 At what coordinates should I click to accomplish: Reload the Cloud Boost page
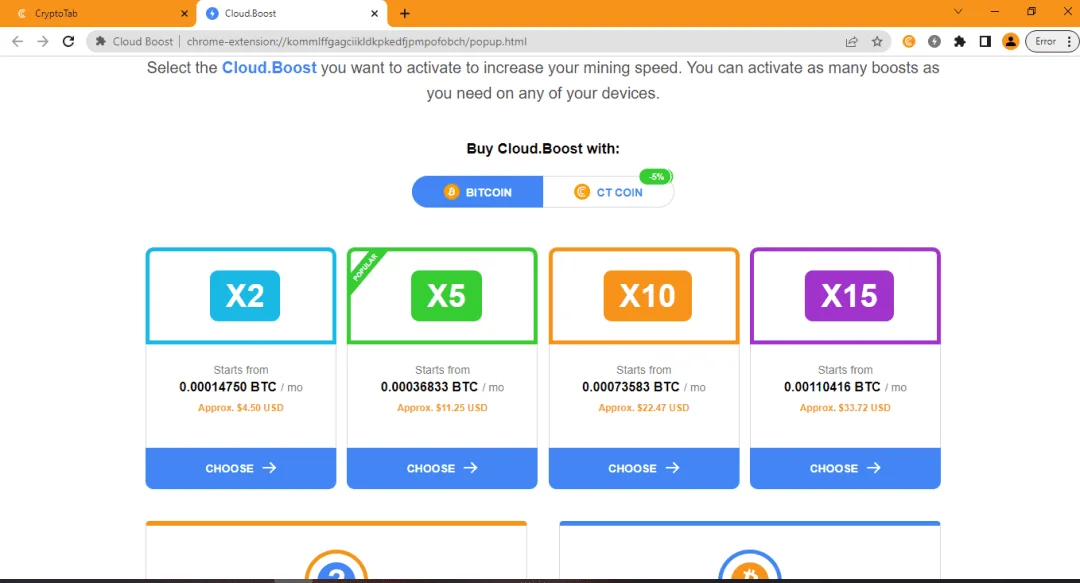[x=68, y=41]
